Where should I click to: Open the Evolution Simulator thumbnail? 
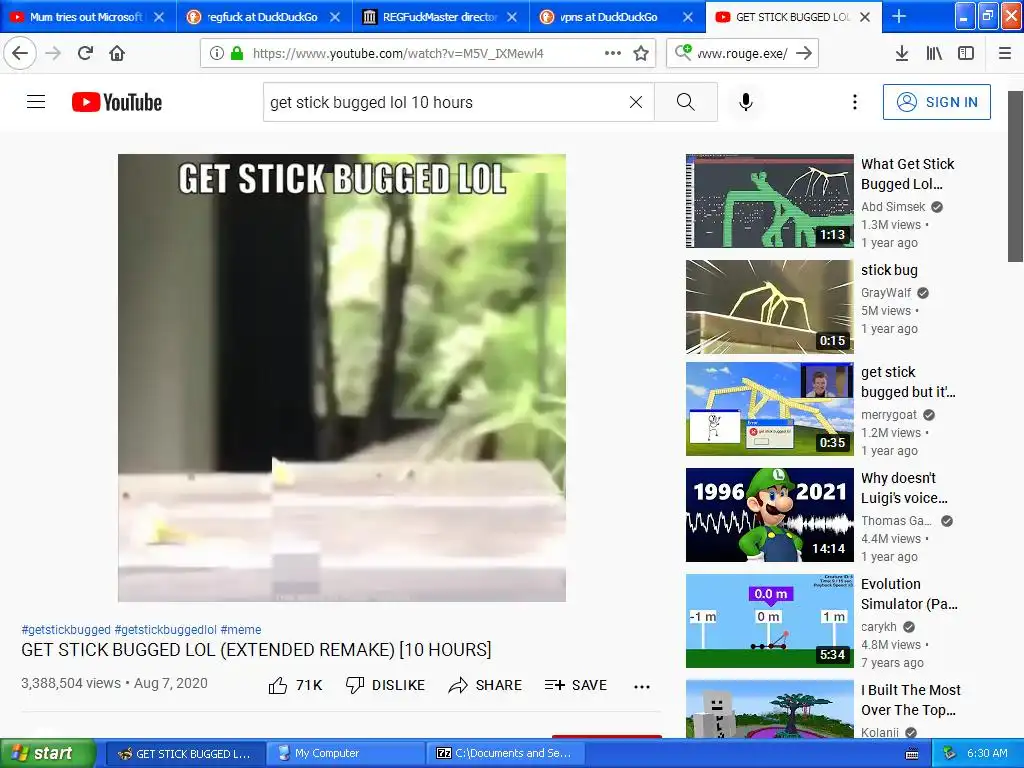coord(769,621)
